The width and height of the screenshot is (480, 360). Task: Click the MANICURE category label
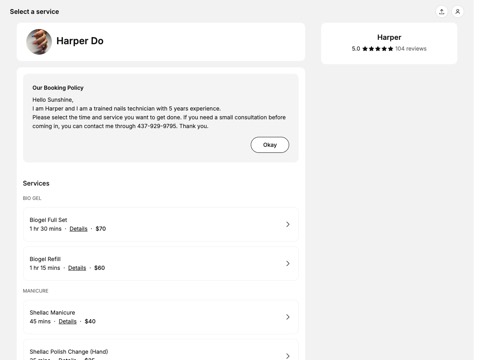click(x=35, y=291)
